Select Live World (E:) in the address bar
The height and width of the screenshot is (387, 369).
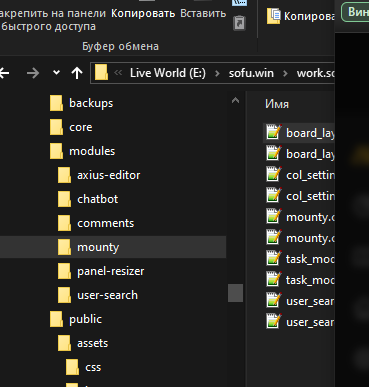tap(168, 73)
